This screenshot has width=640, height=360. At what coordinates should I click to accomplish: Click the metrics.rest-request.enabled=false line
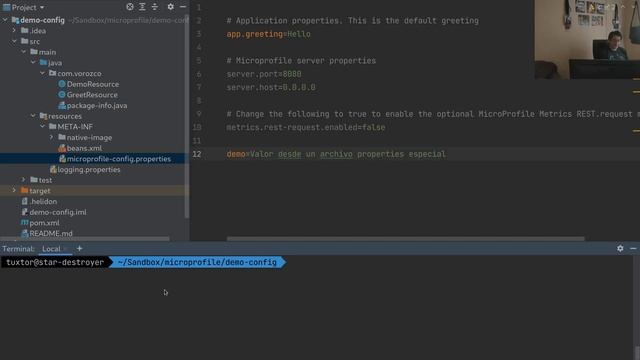[x=306, y=127]
